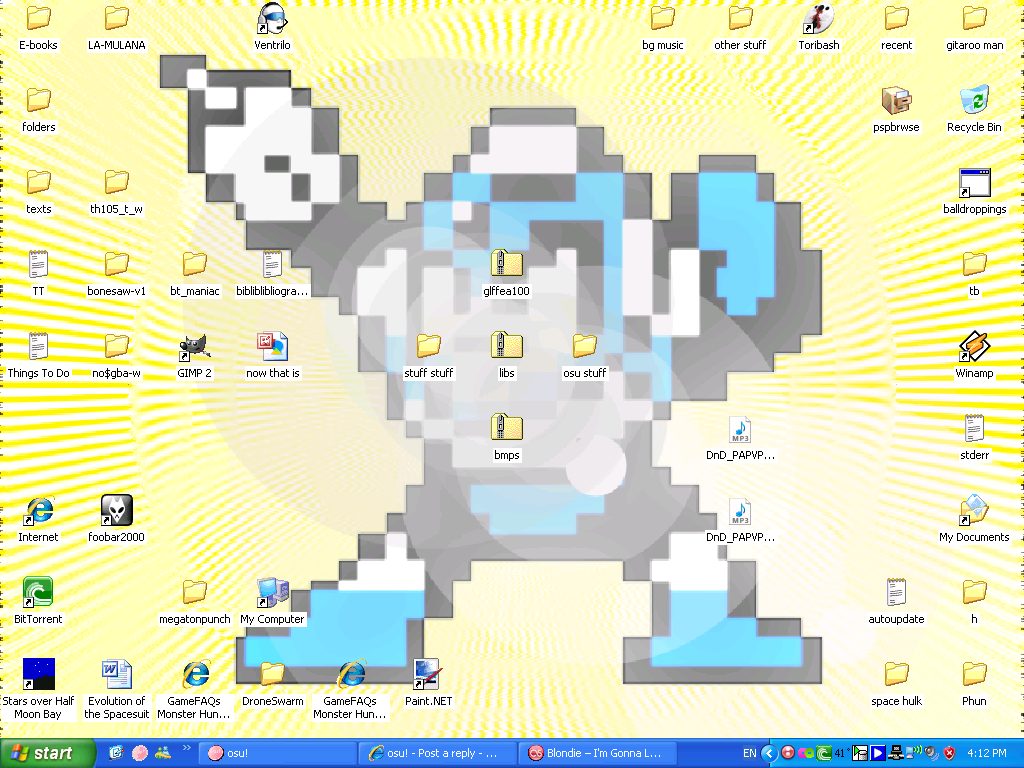Expand the Quick Launch overflow chevron
The image size is (1024, 768).
pos(186,748)
